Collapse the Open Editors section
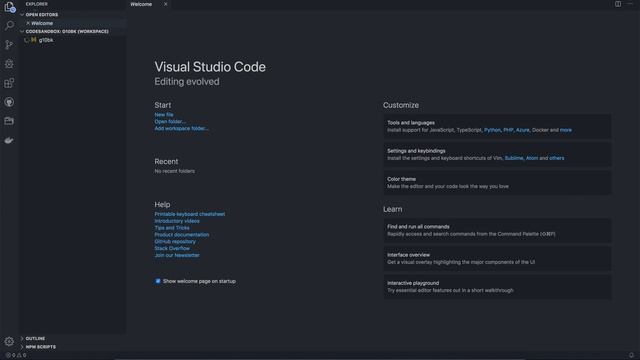 22,15
